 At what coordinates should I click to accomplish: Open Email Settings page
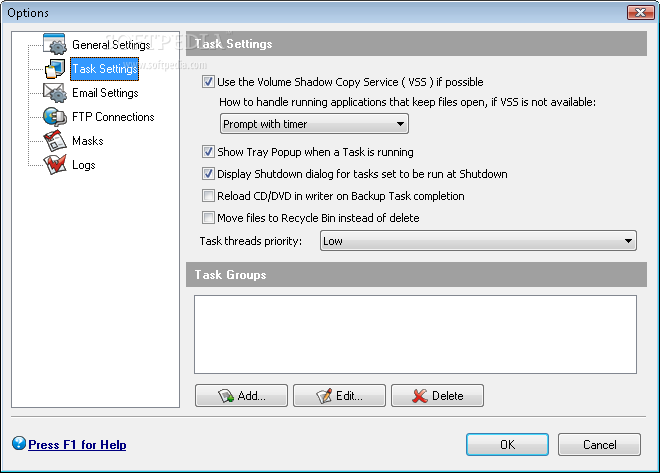(x=105, y=93)
